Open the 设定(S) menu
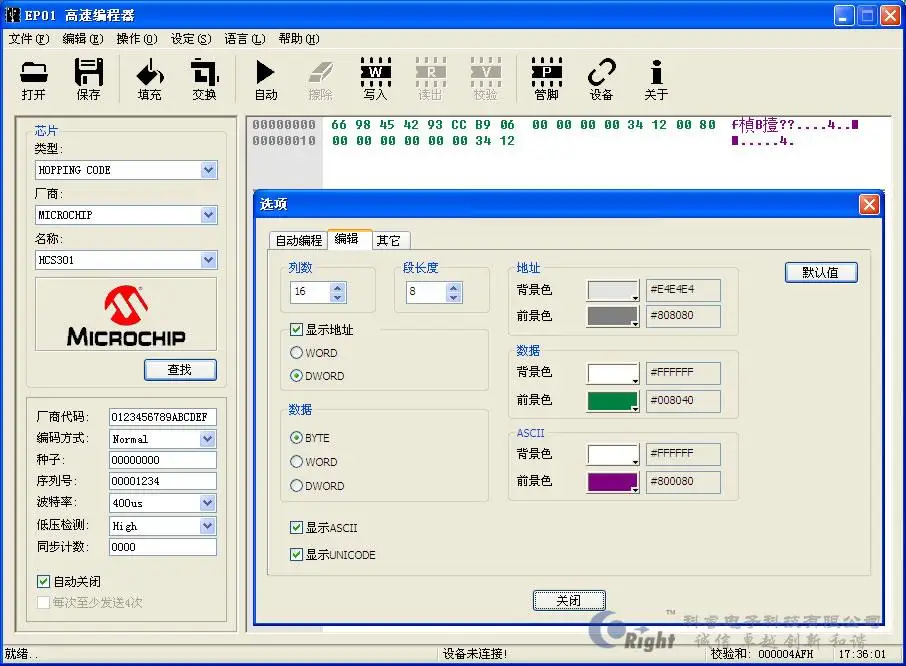Image resolution: width=906 pixels, height=666 pixels. pos(191,39)
